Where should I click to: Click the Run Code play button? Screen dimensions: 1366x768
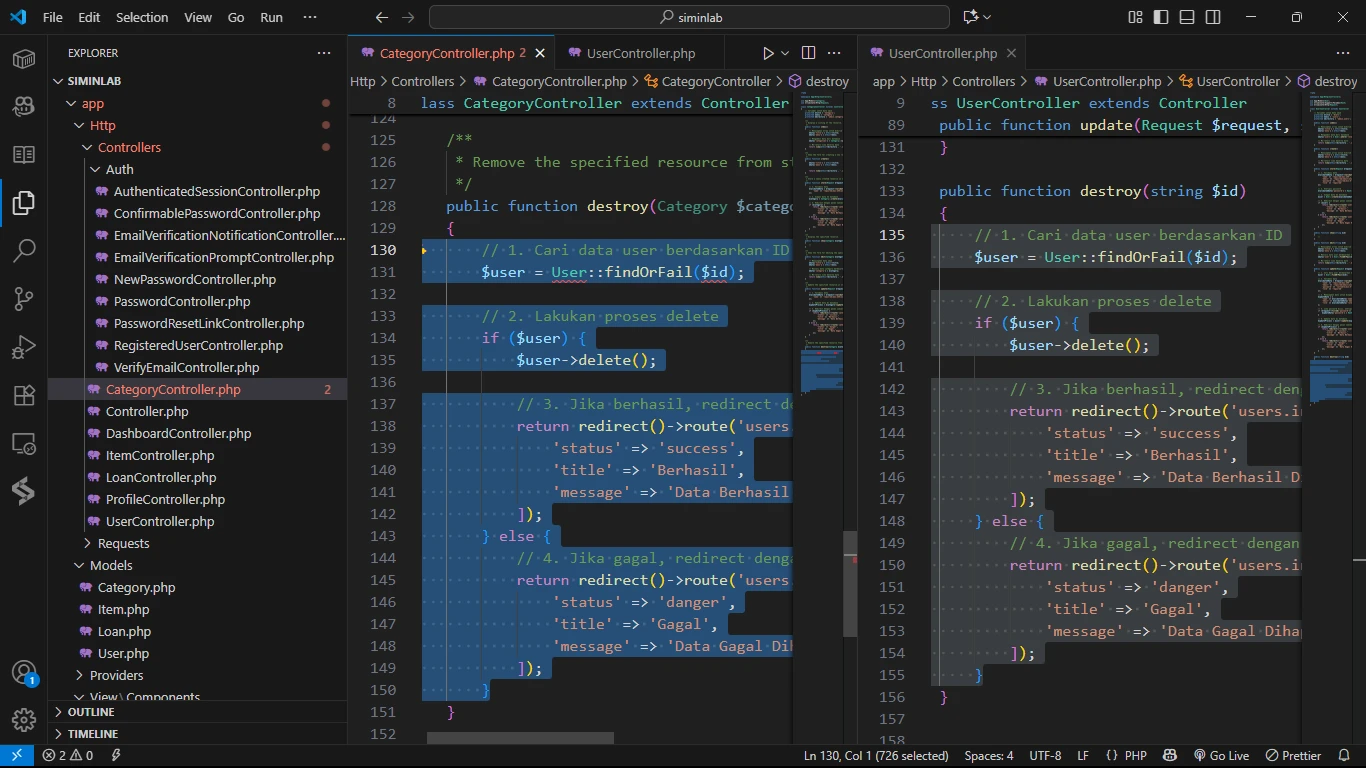768,53
